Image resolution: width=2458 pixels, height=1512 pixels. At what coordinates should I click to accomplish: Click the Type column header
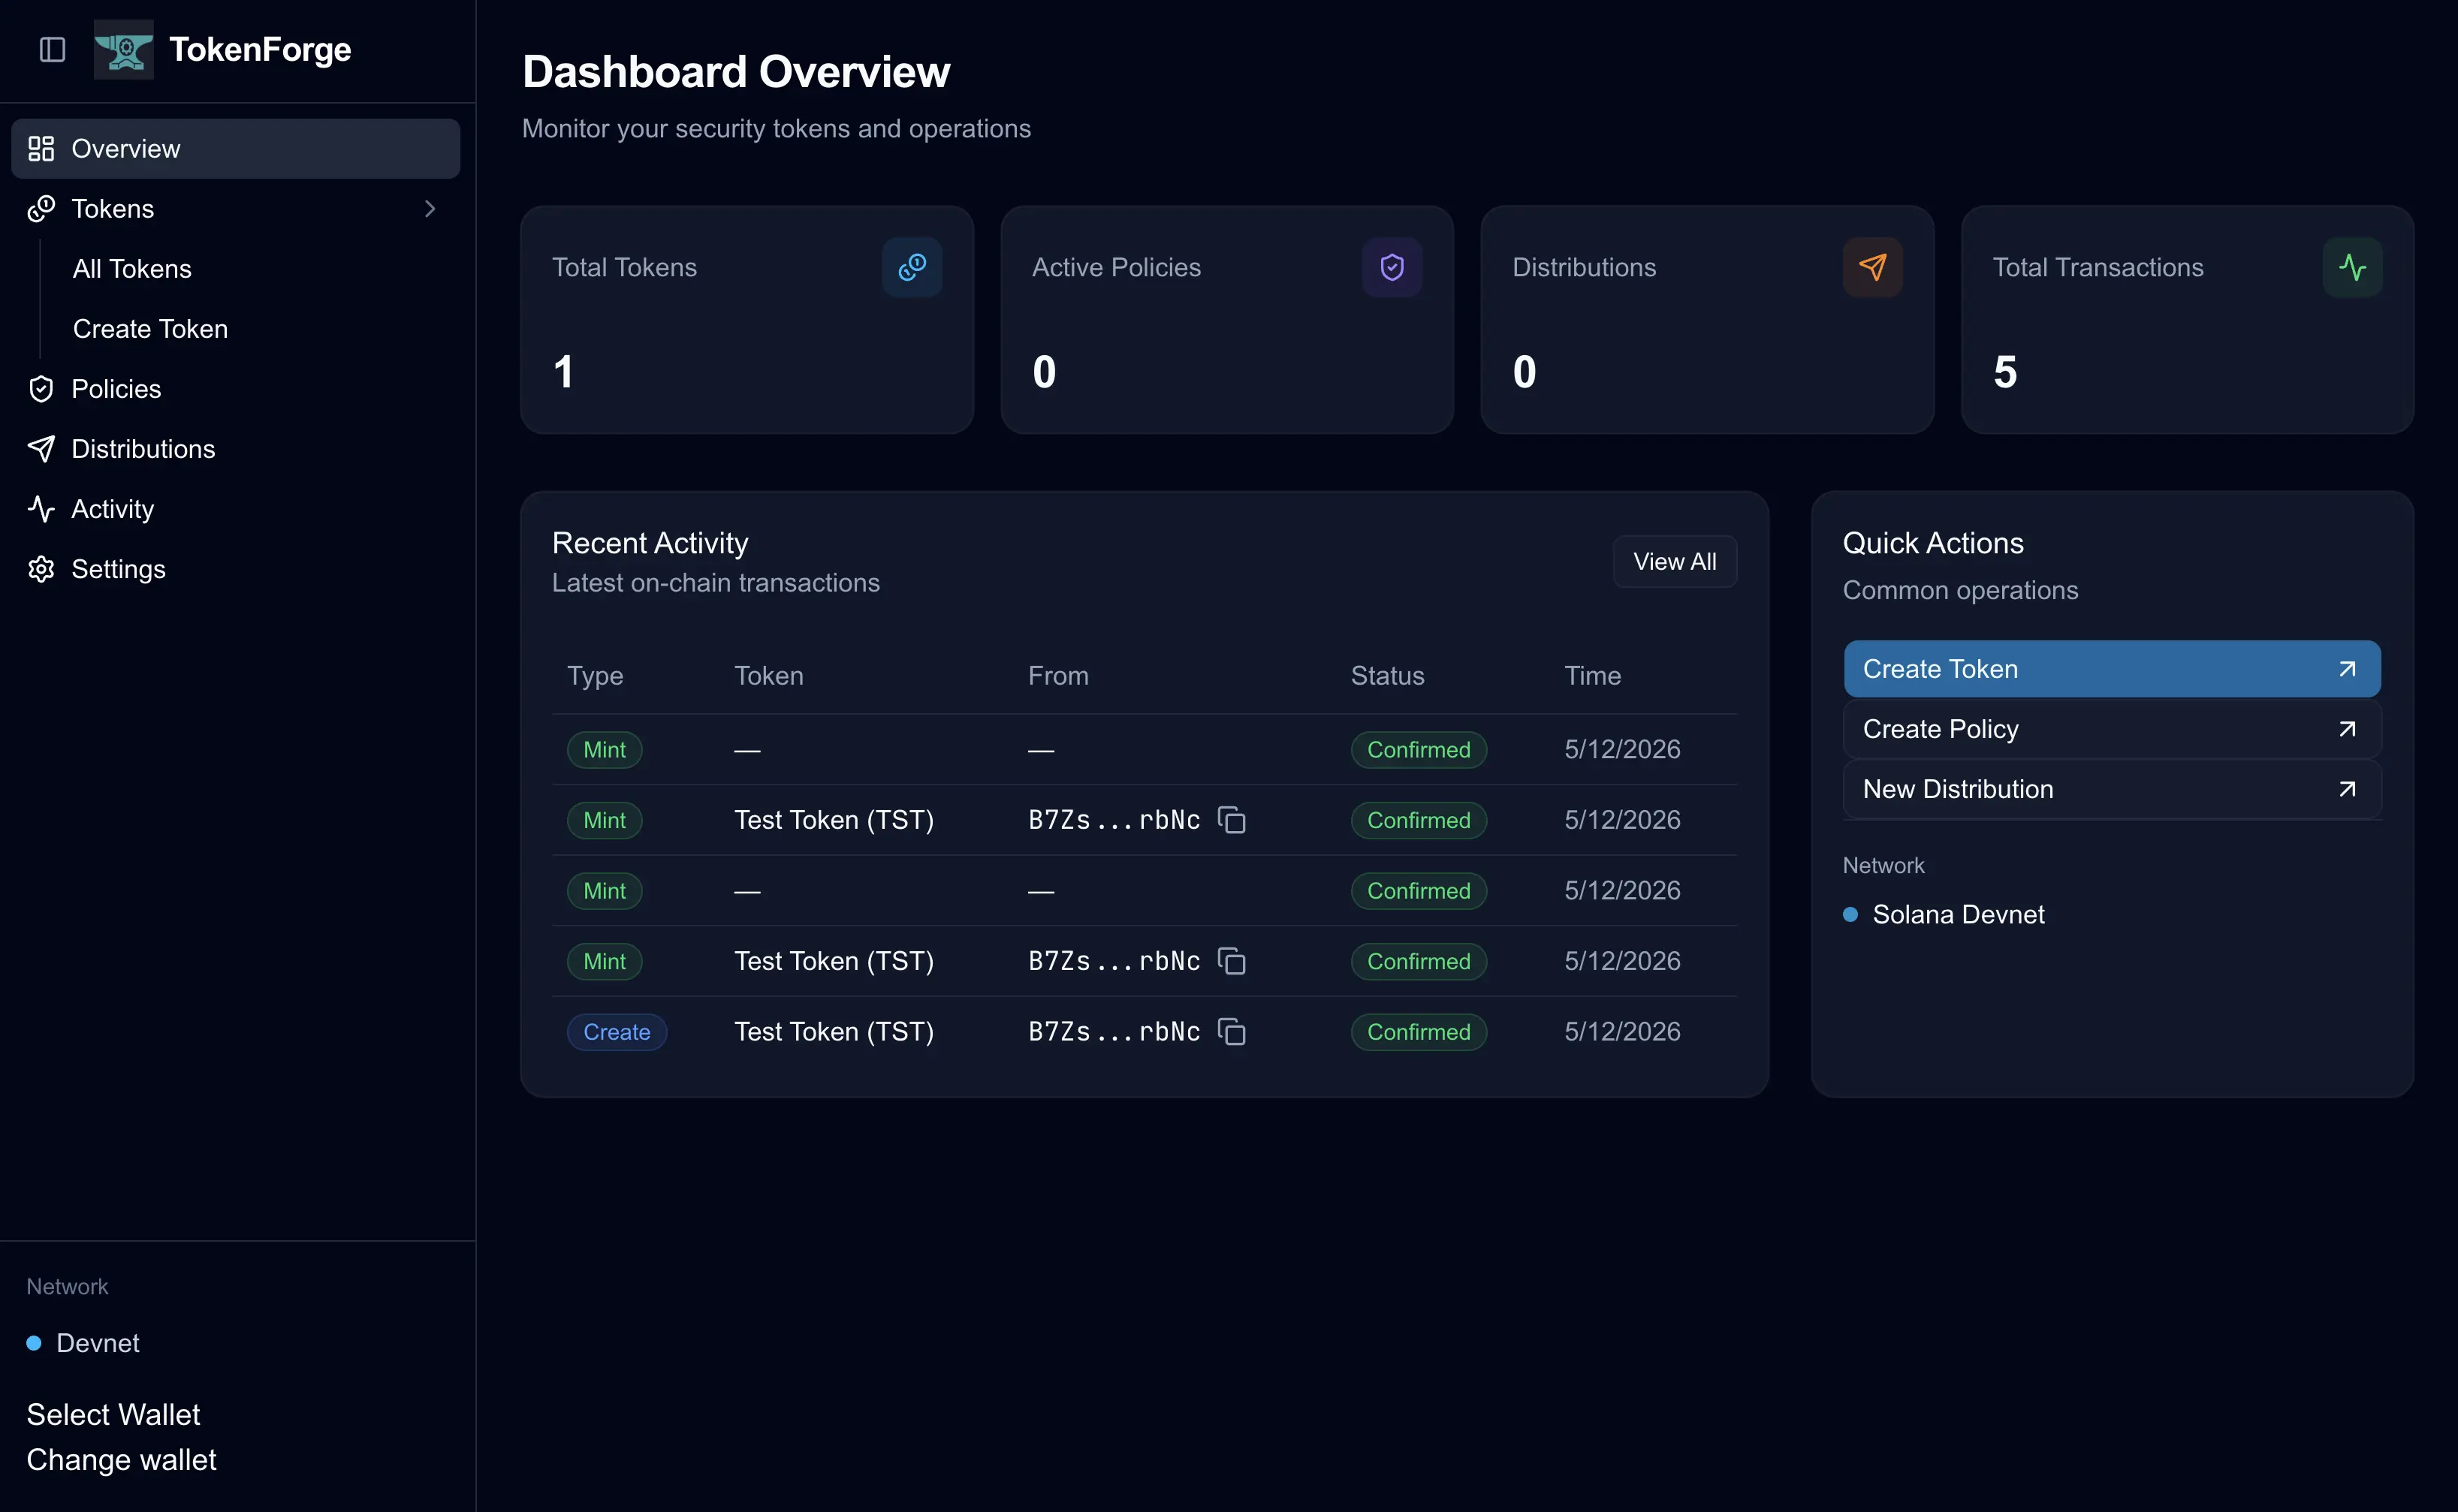595,675
